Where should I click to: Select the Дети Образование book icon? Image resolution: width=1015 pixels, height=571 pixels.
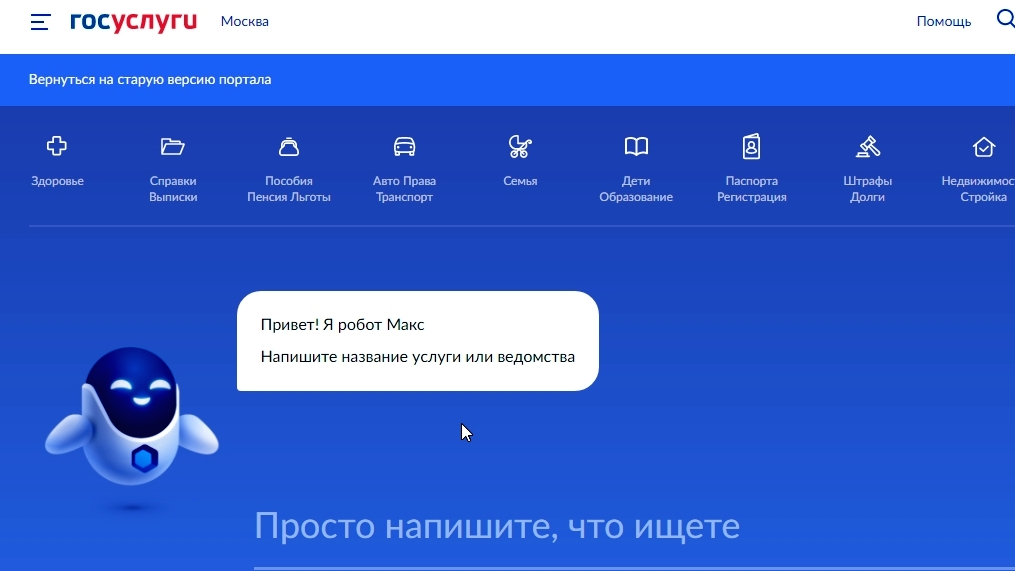pyautogui.click(x=636, y=147)
